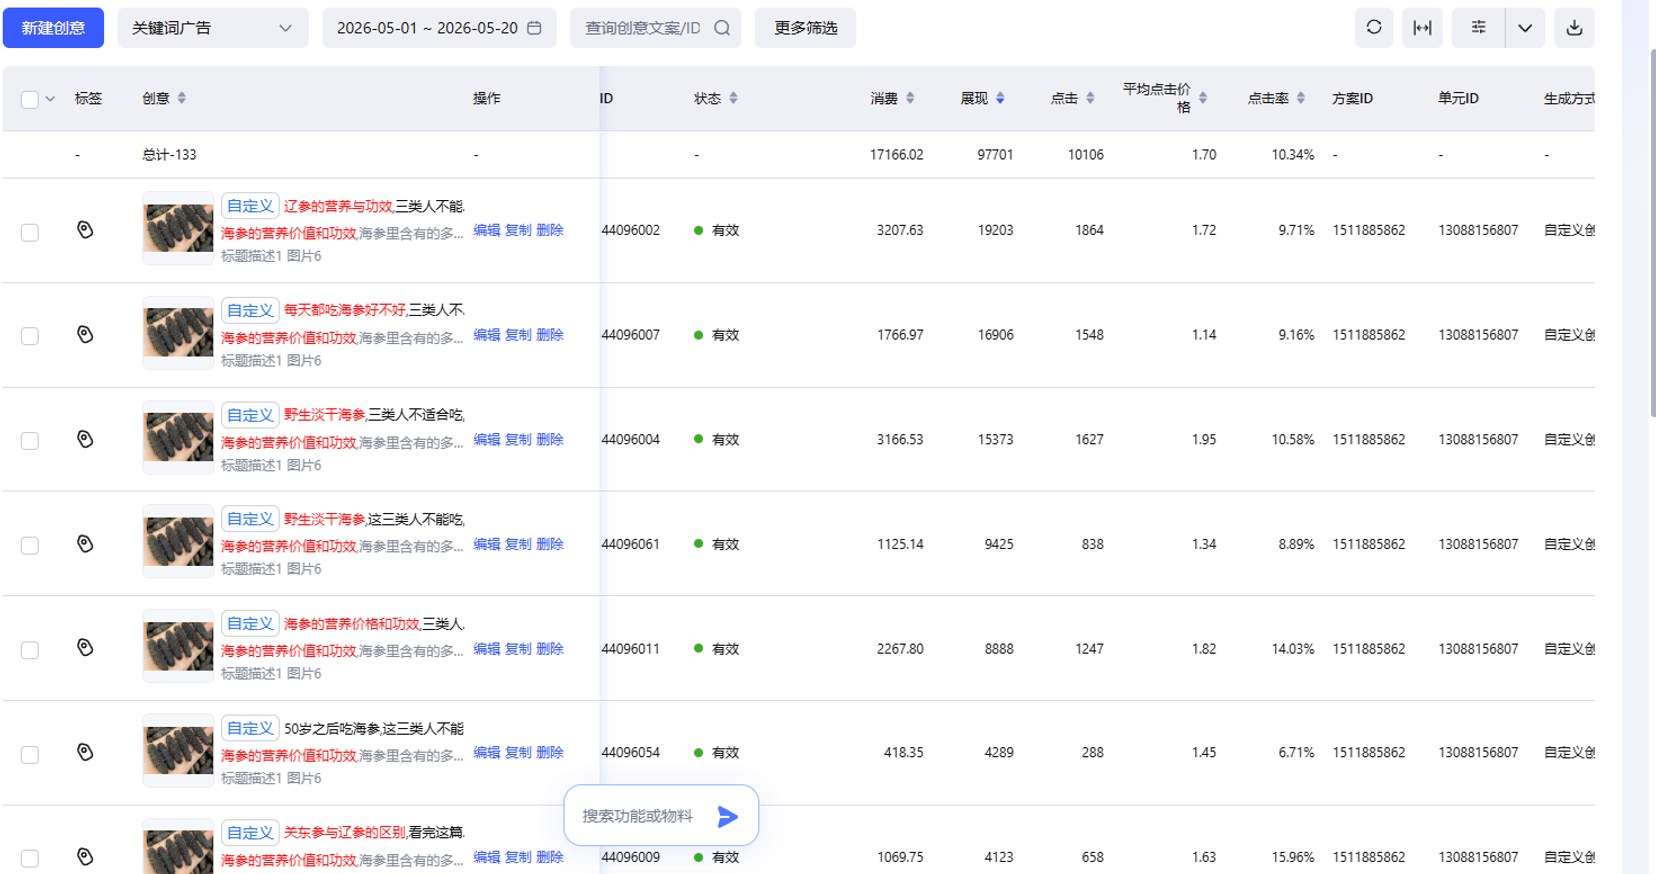Viewport: 1656px width, 874px height.
Task: Select the checkbox for creative 44096011
Action: (x=30, y=650)
